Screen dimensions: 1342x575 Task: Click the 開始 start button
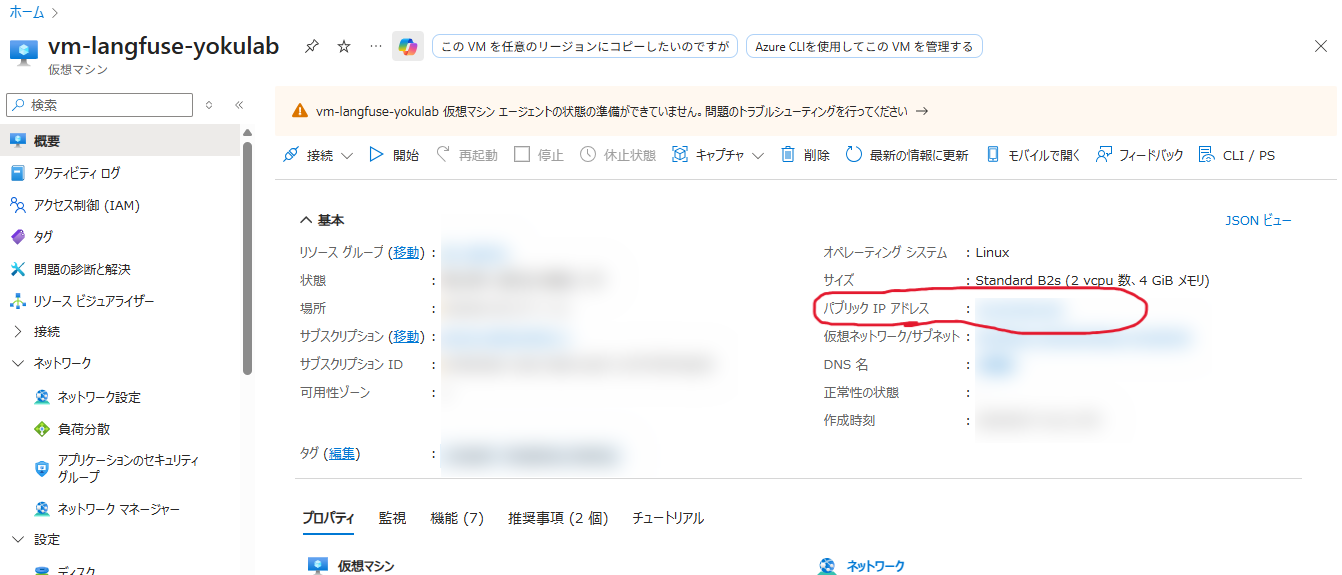pyautogui.click(x=394, y=155)
